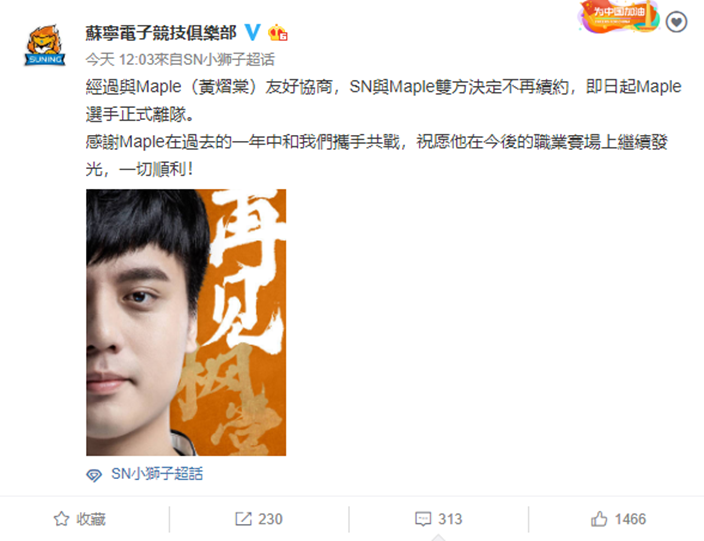Click the thumbs-up like icon
The width and height of the screenshot is (704, 541).
point(599,519)
